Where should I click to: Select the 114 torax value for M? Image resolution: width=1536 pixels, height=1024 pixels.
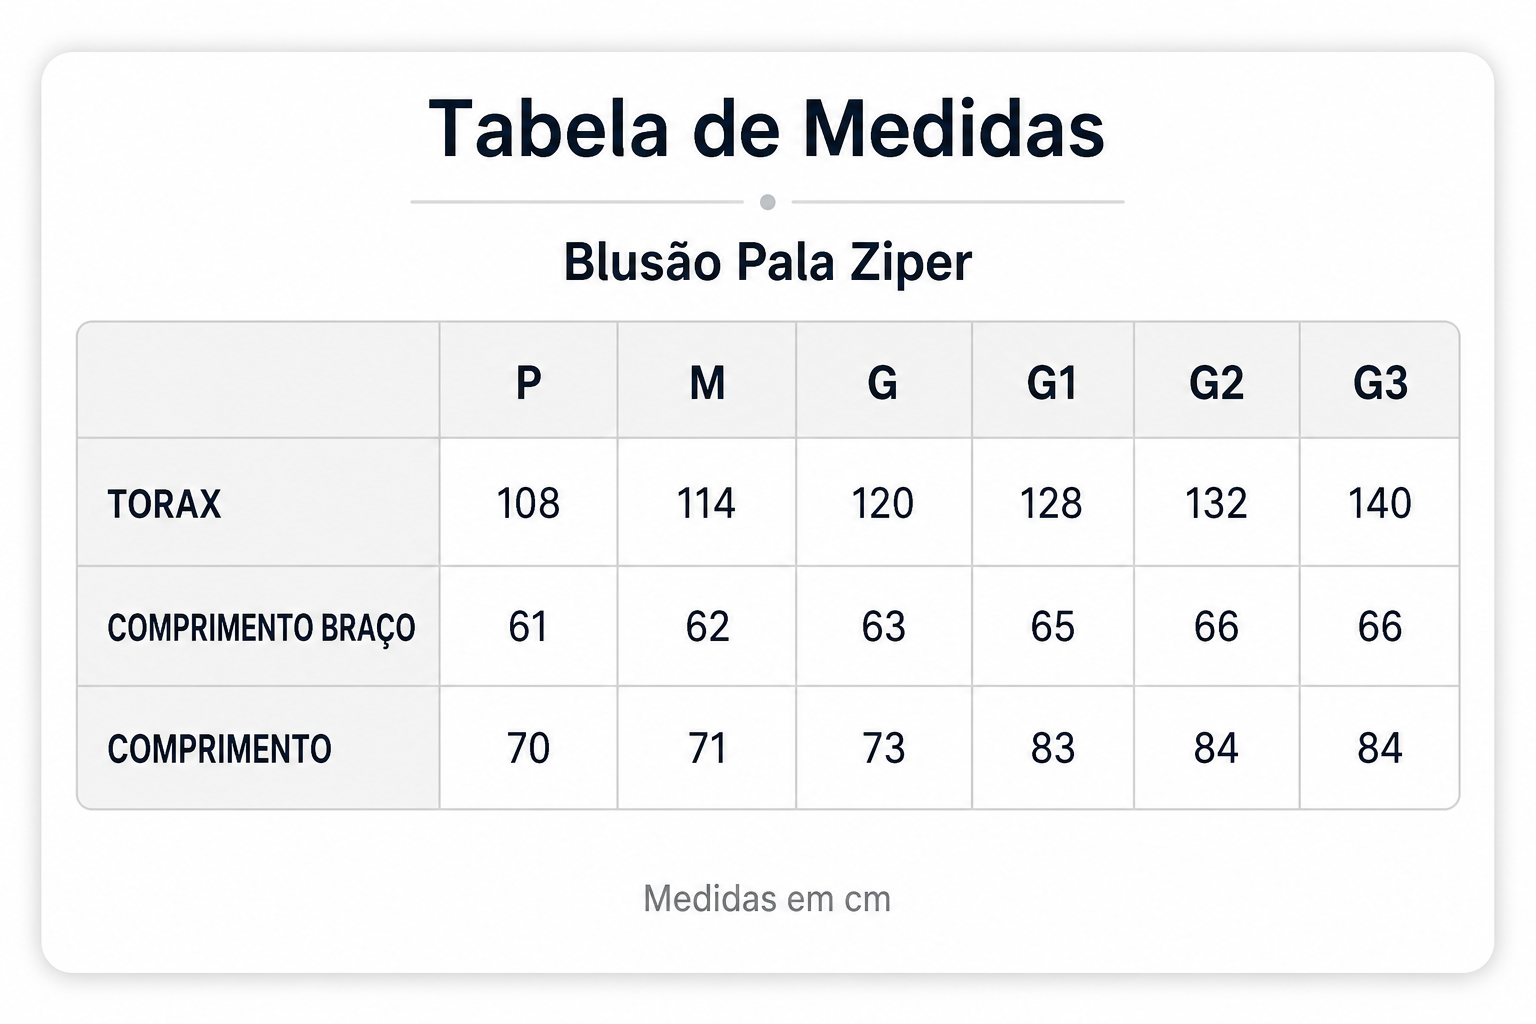point(706,502)
